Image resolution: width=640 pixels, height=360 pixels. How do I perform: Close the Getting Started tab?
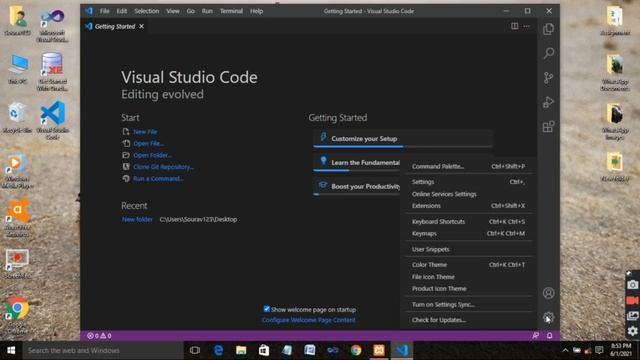(142, 26)
